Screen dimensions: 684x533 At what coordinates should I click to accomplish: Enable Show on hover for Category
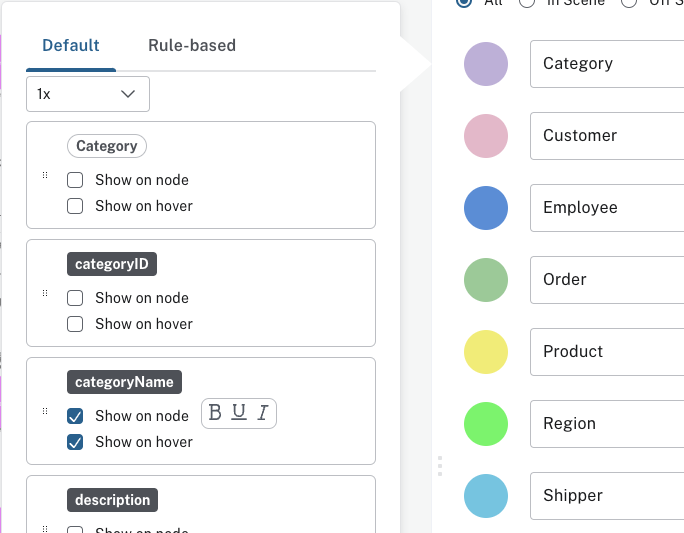75,206
